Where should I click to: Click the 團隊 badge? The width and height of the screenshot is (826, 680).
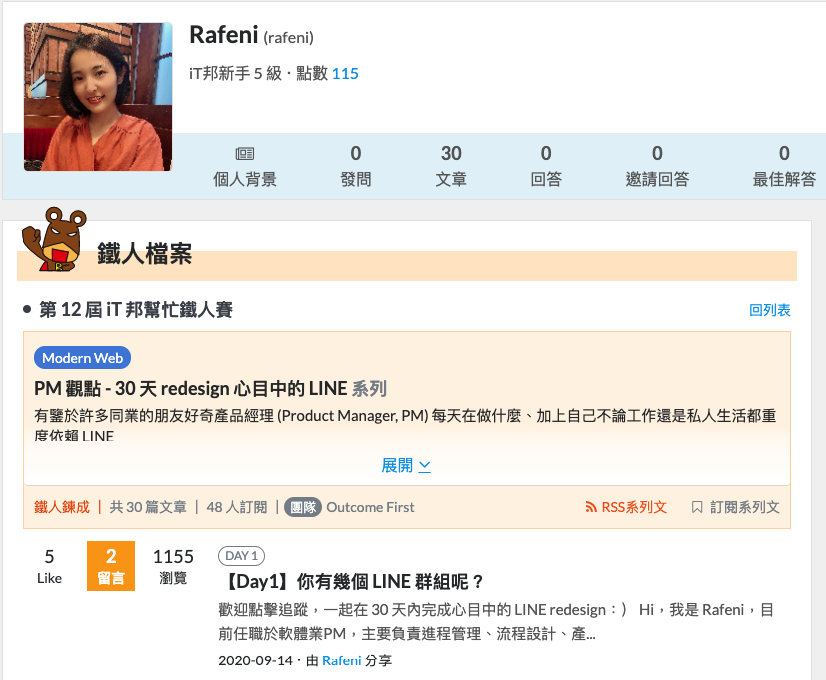coord(303,507)
